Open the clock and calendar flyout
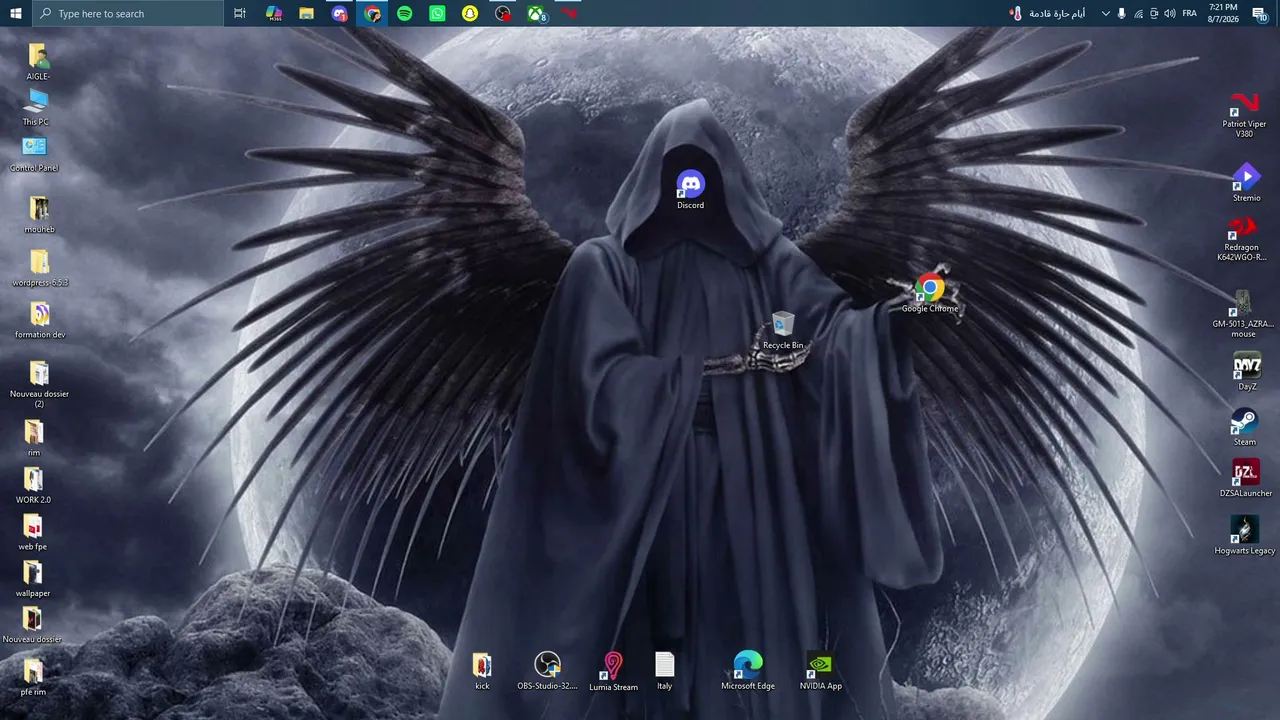The width and height of the screenshot is (1280, 720). (1223, 13)
